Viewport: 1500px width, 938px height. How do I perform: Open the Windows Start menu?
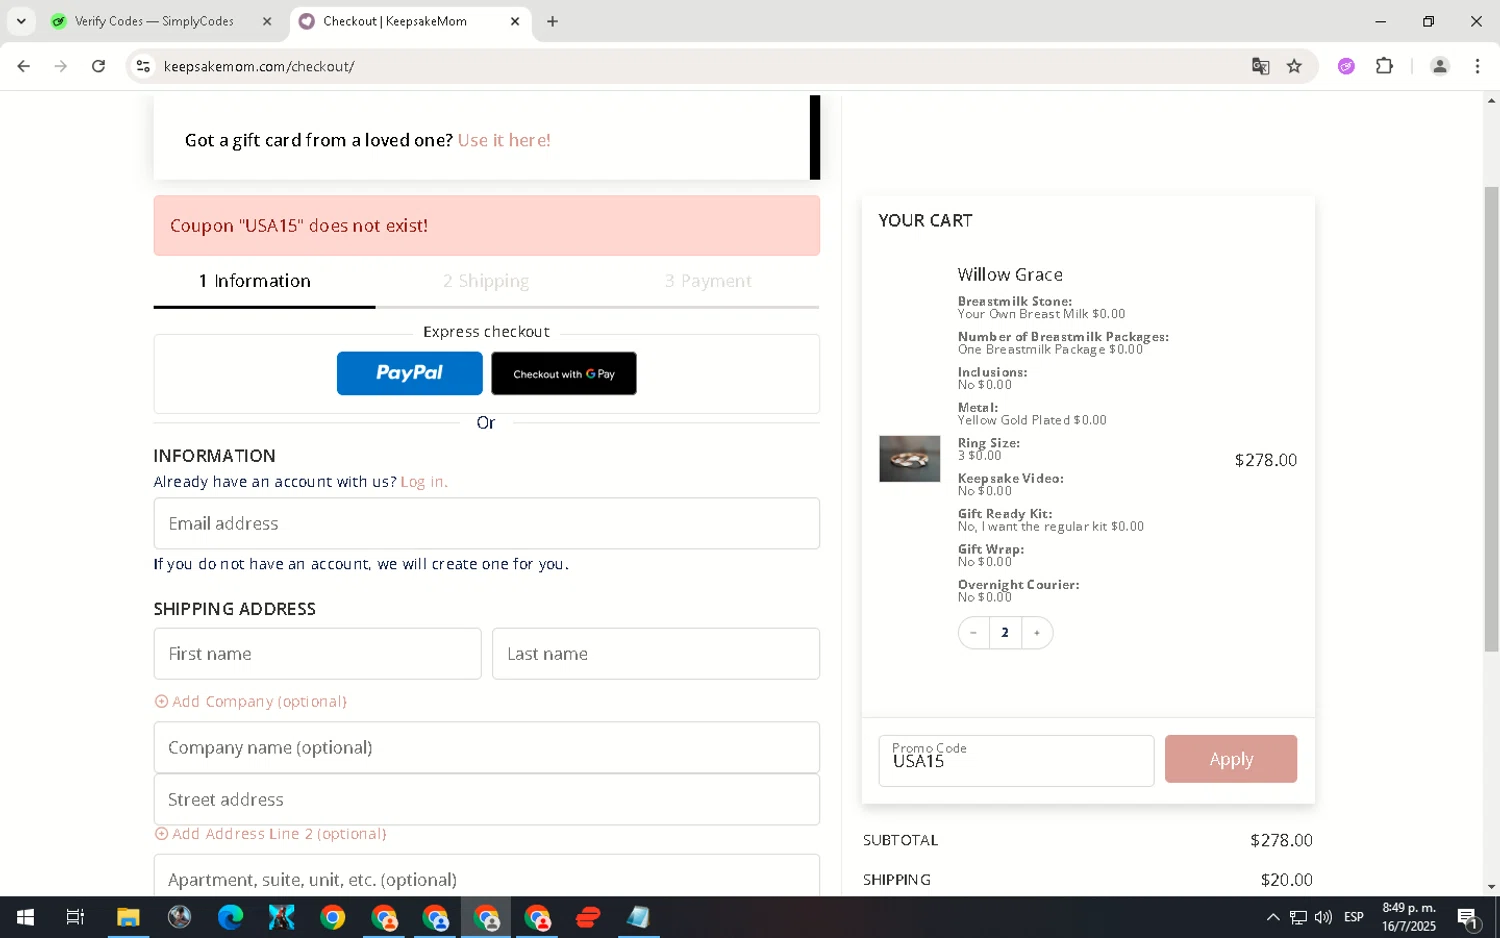(x=25, y=917)
